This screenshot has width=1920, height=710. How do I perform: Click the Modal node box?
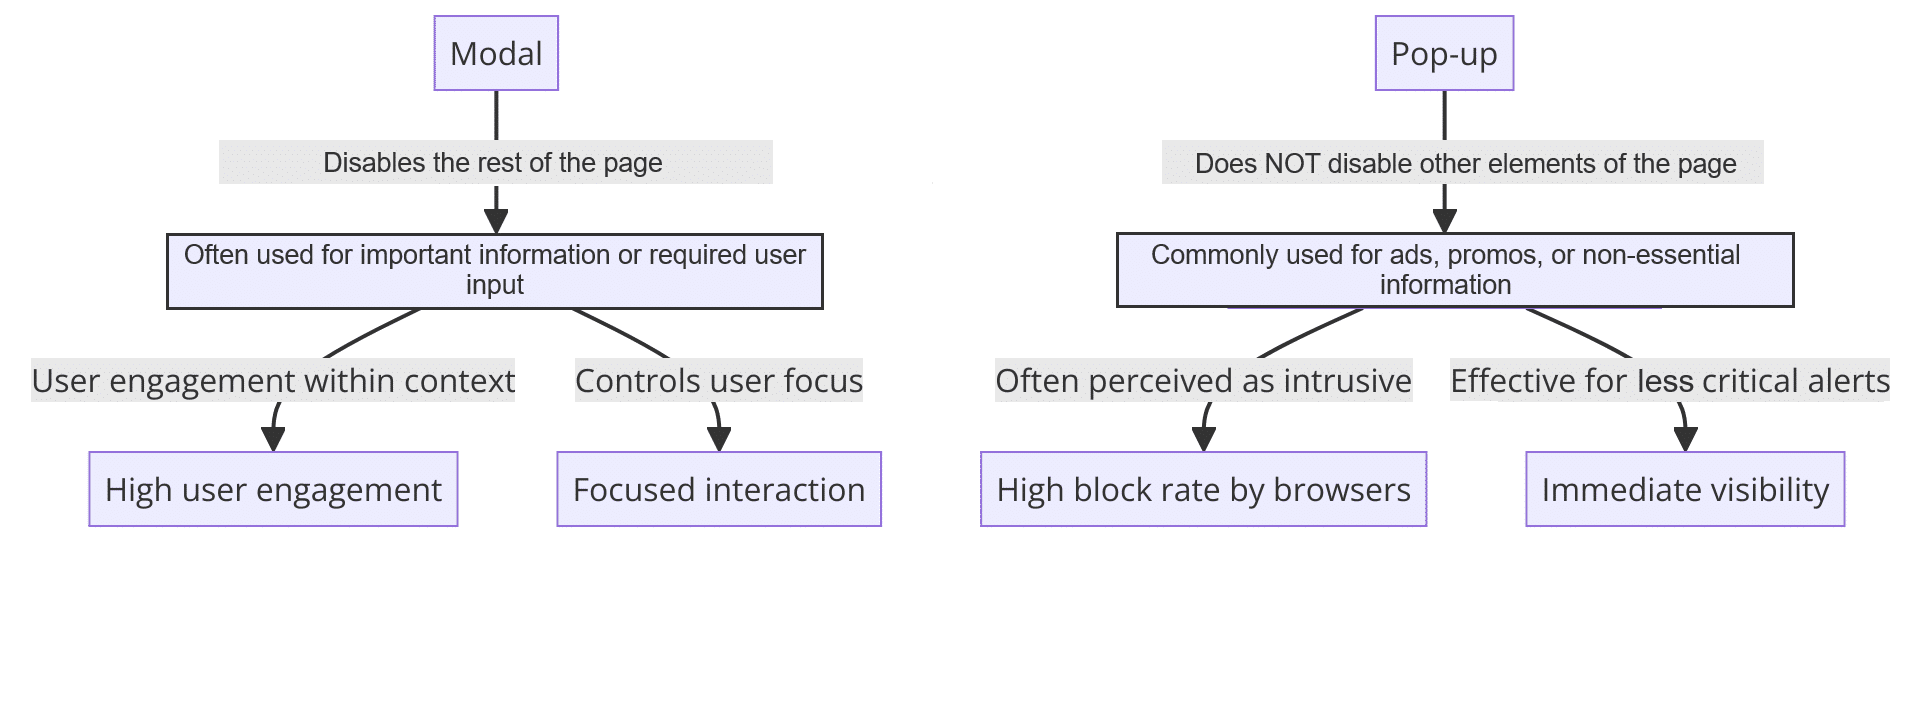point(496,53)
